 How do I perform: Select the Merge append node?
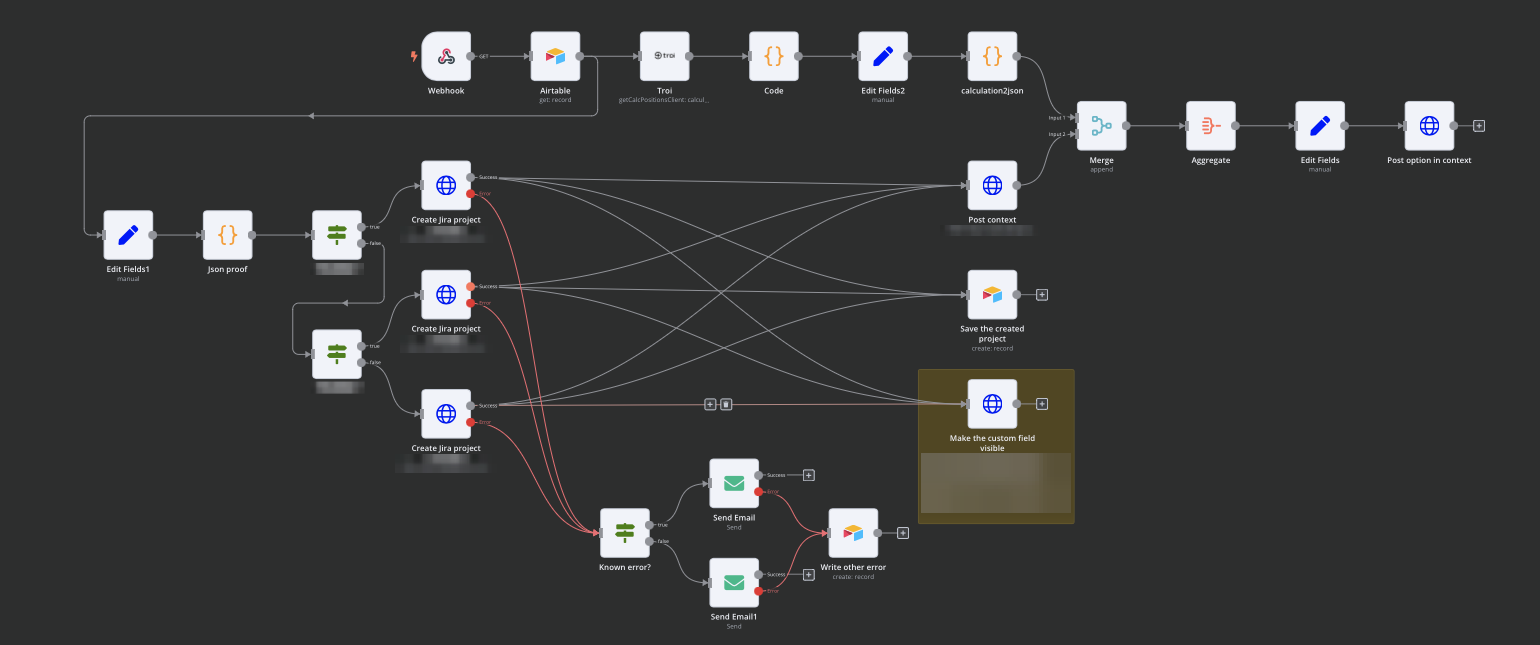(1101, 125)
